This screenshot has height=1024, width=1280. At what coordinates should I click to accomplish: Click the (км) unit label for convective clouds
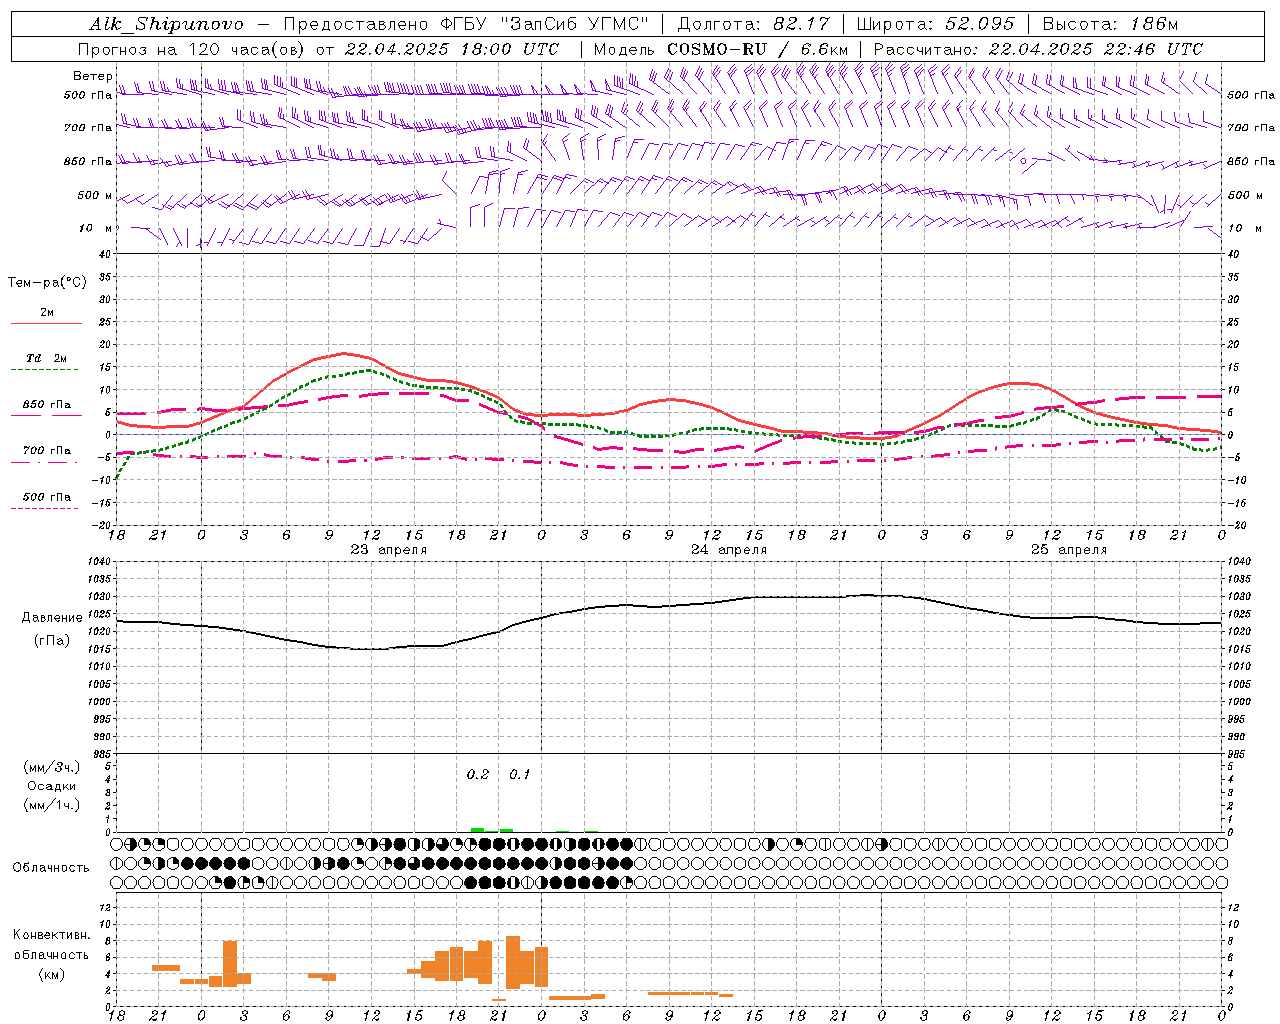[52, 974]
